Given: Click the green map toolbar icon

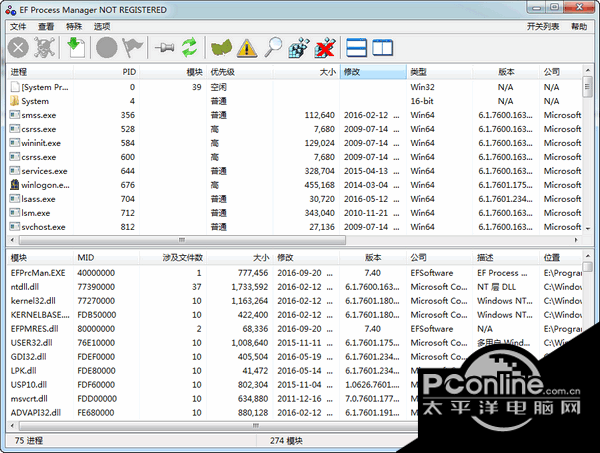Looking at the screenshot, I should point(221,48).
